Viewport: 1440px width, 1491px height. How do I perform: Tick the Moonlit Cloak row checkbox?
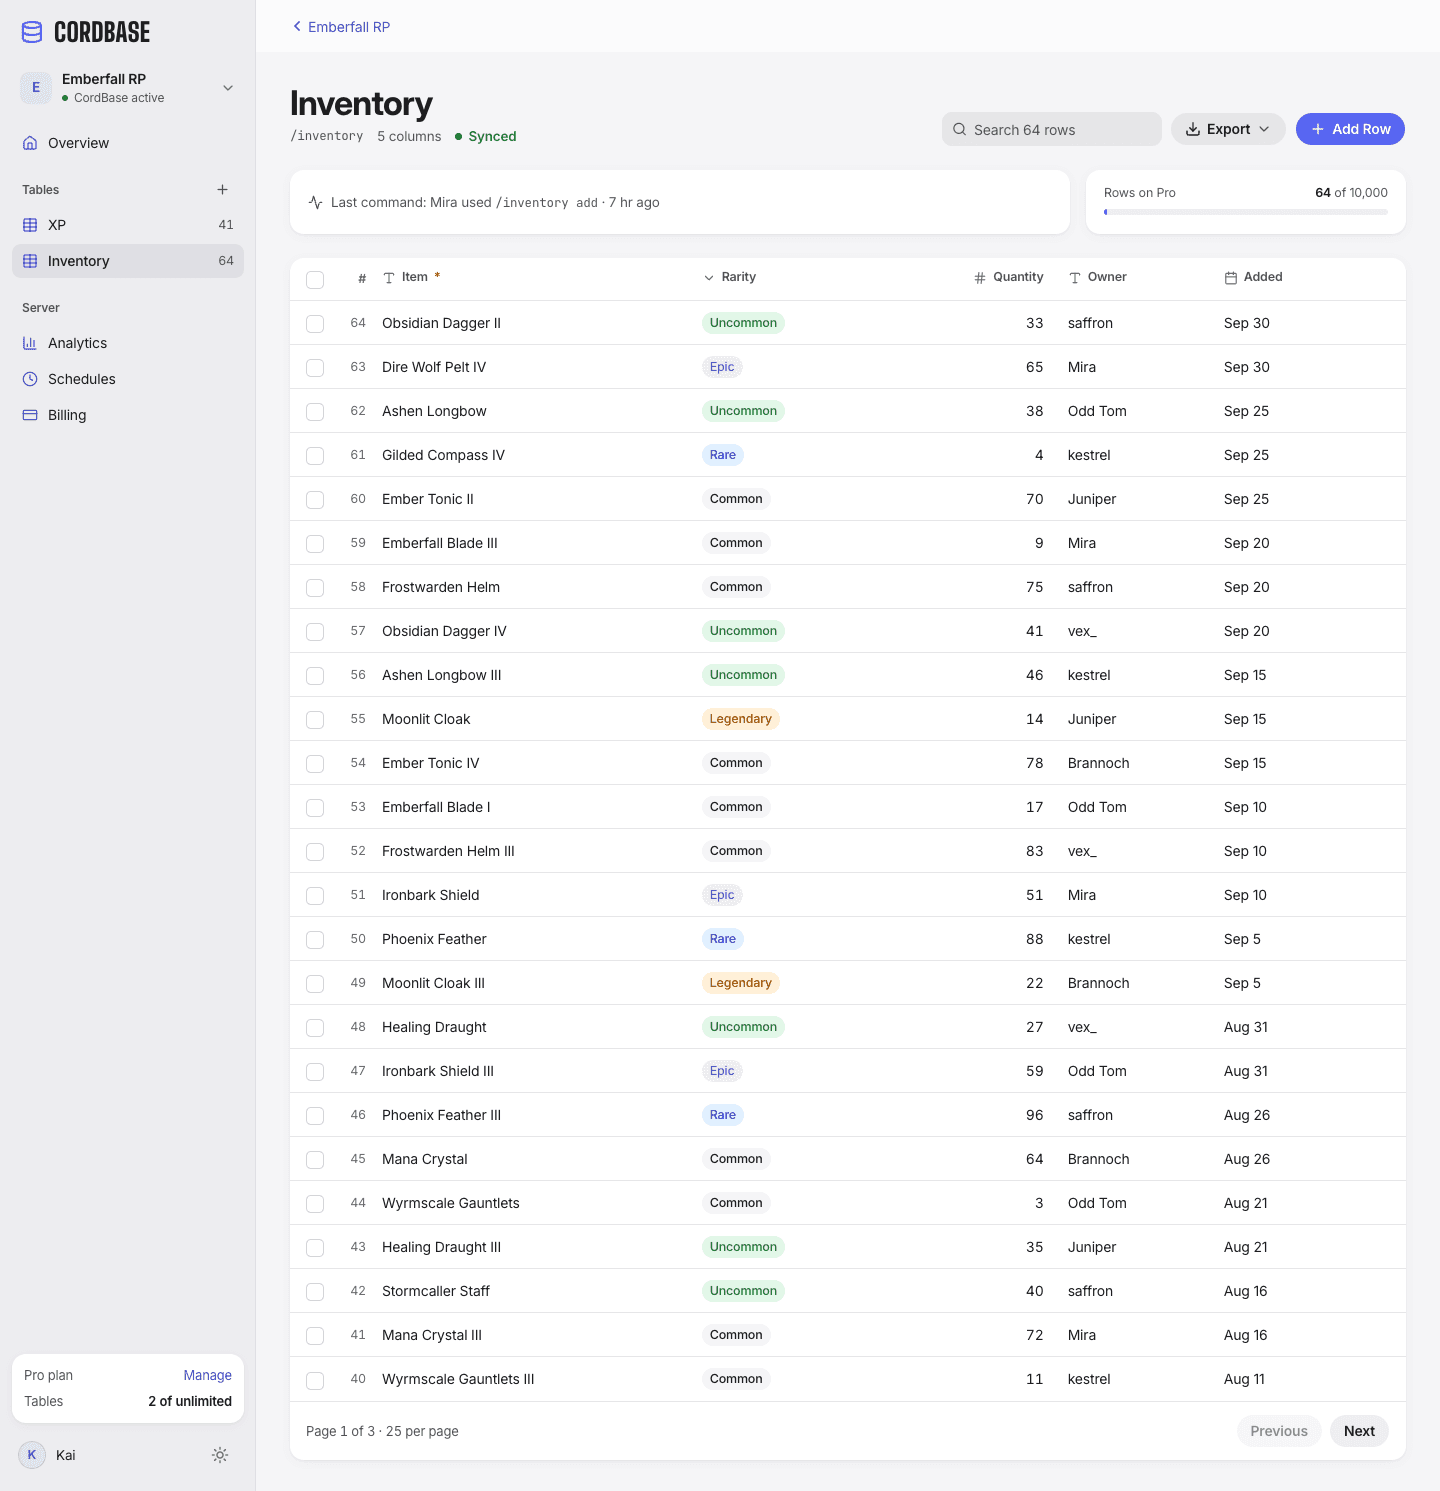tap(315, 719)
